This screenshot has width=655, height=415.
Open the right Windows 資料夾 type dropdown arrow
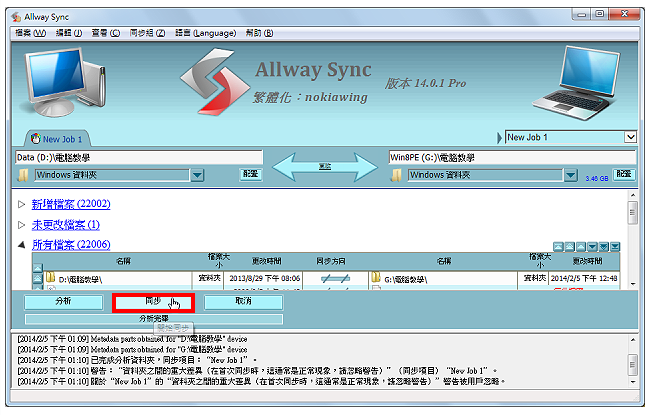(570, 175)
